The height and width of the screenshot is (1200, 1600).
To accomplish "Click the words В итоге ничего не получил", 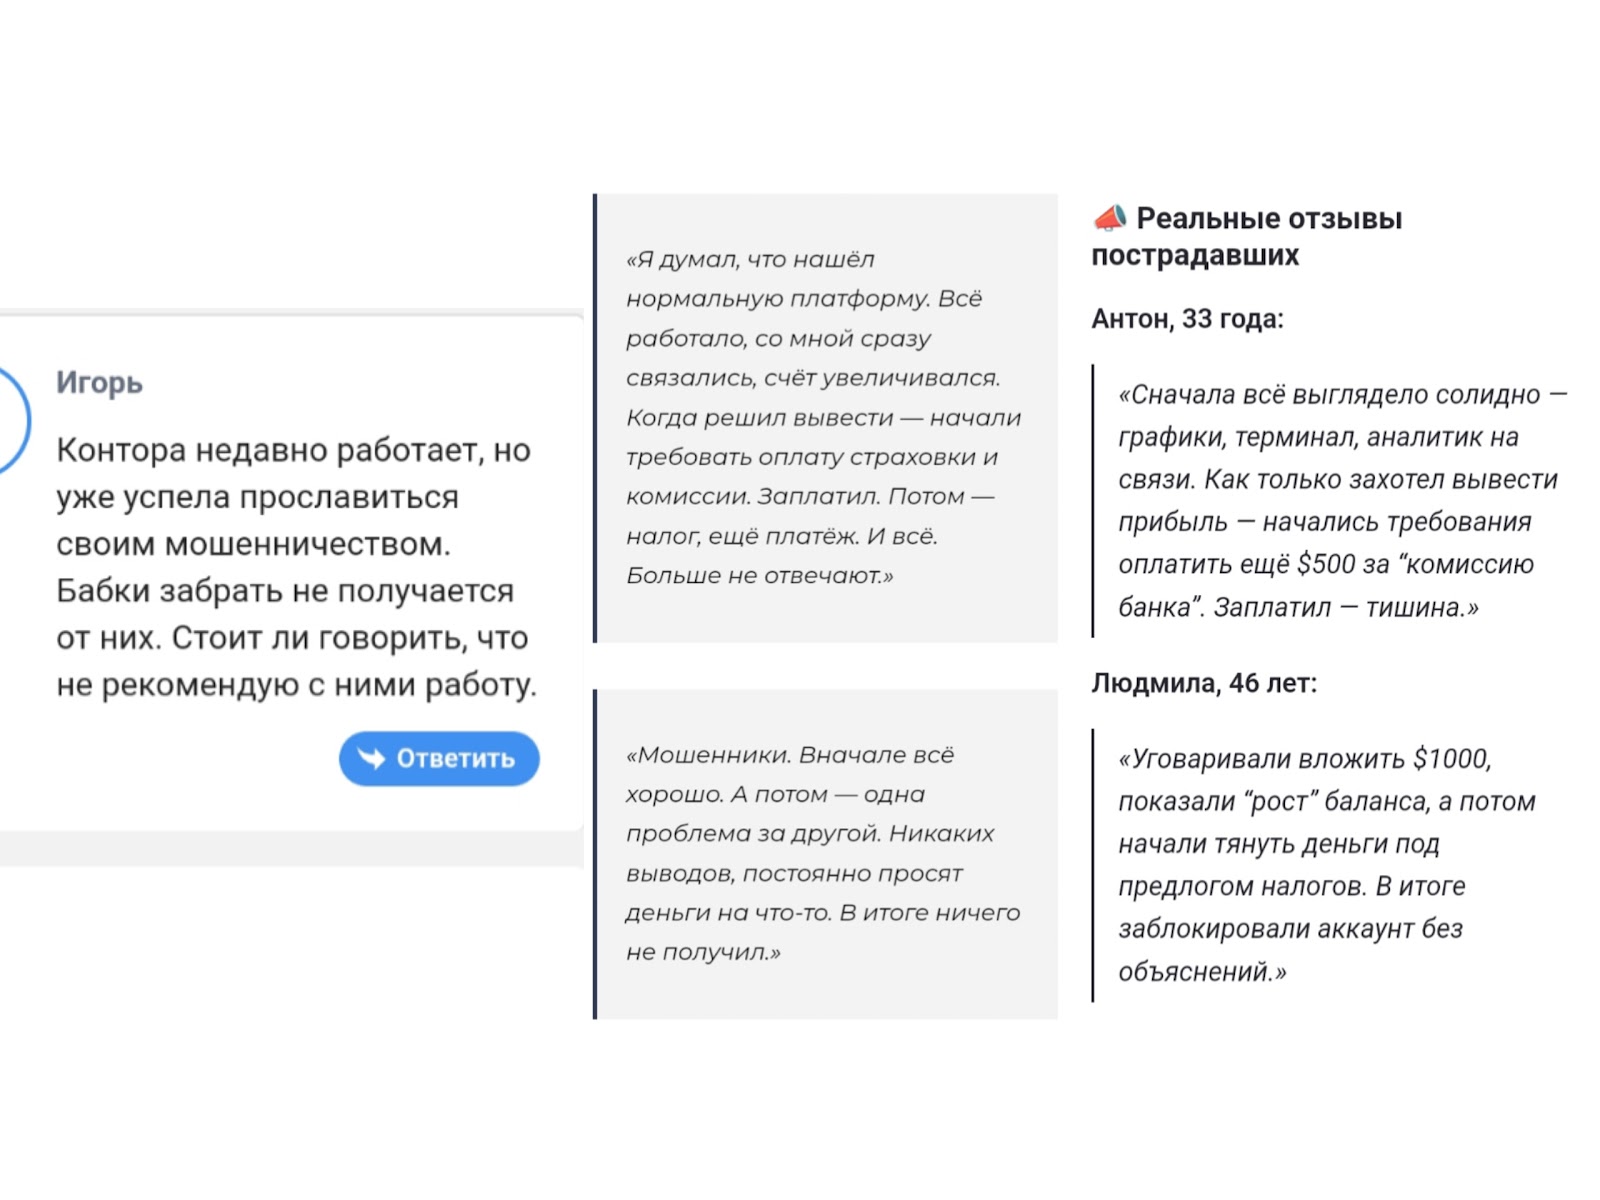I will pos(823,932).
